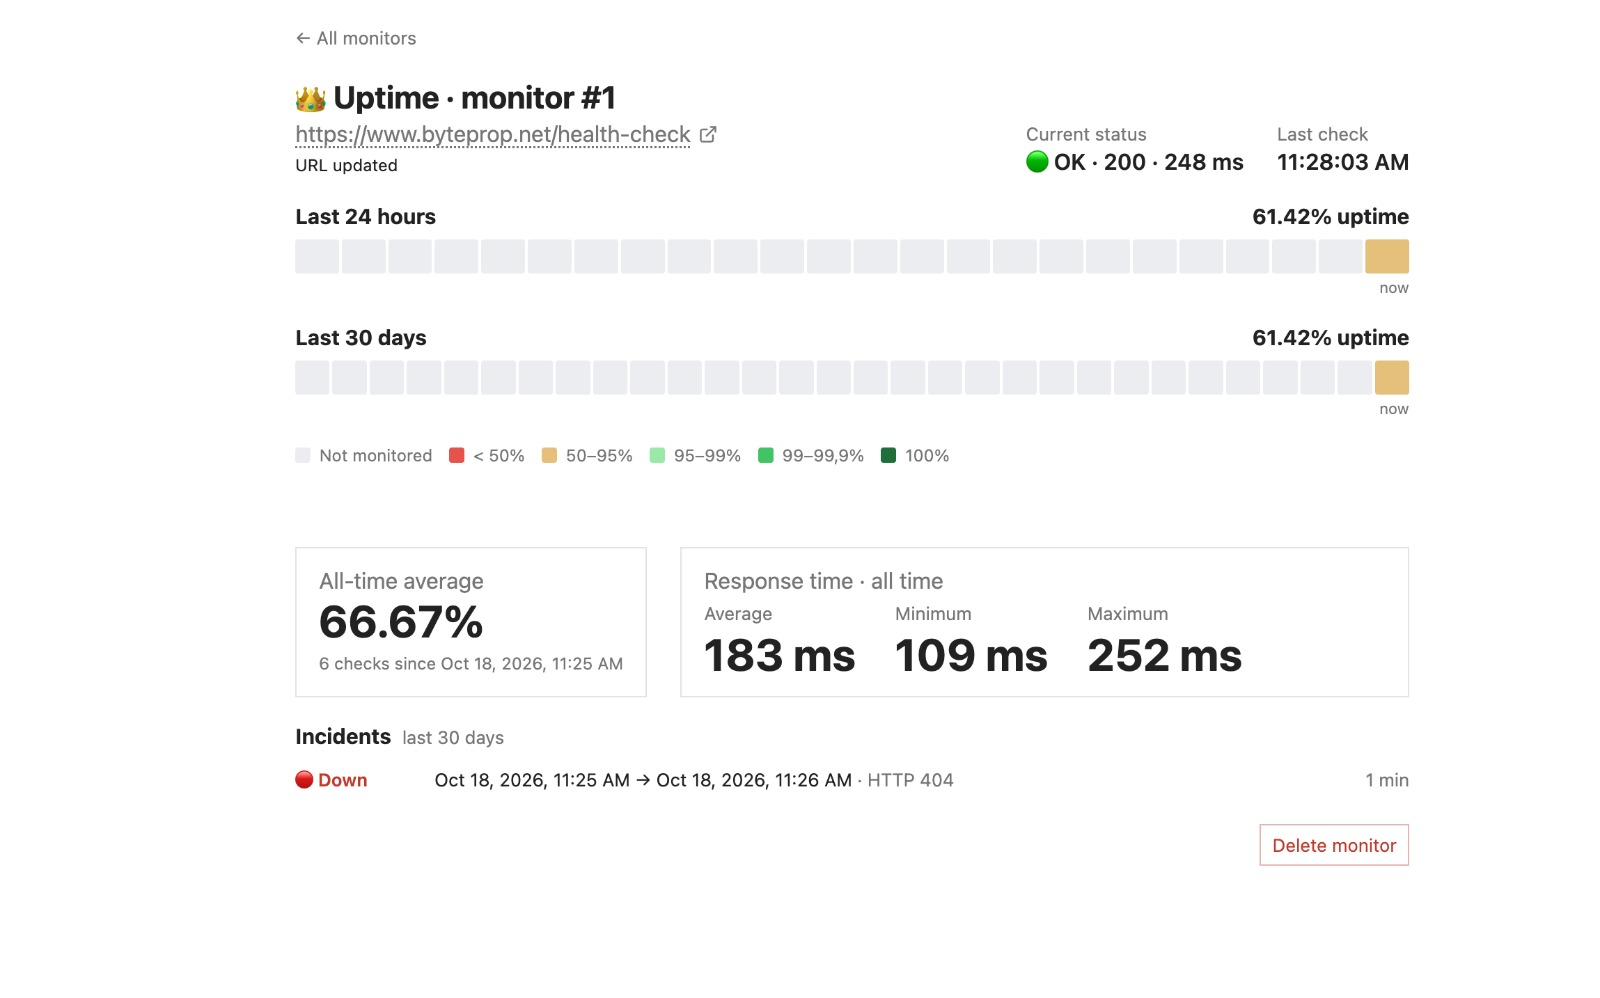Viewport: 1600px width, 998px height.
Task: Click the 'Not monitored' legend swatch
Action: click(x=303, y=455)
